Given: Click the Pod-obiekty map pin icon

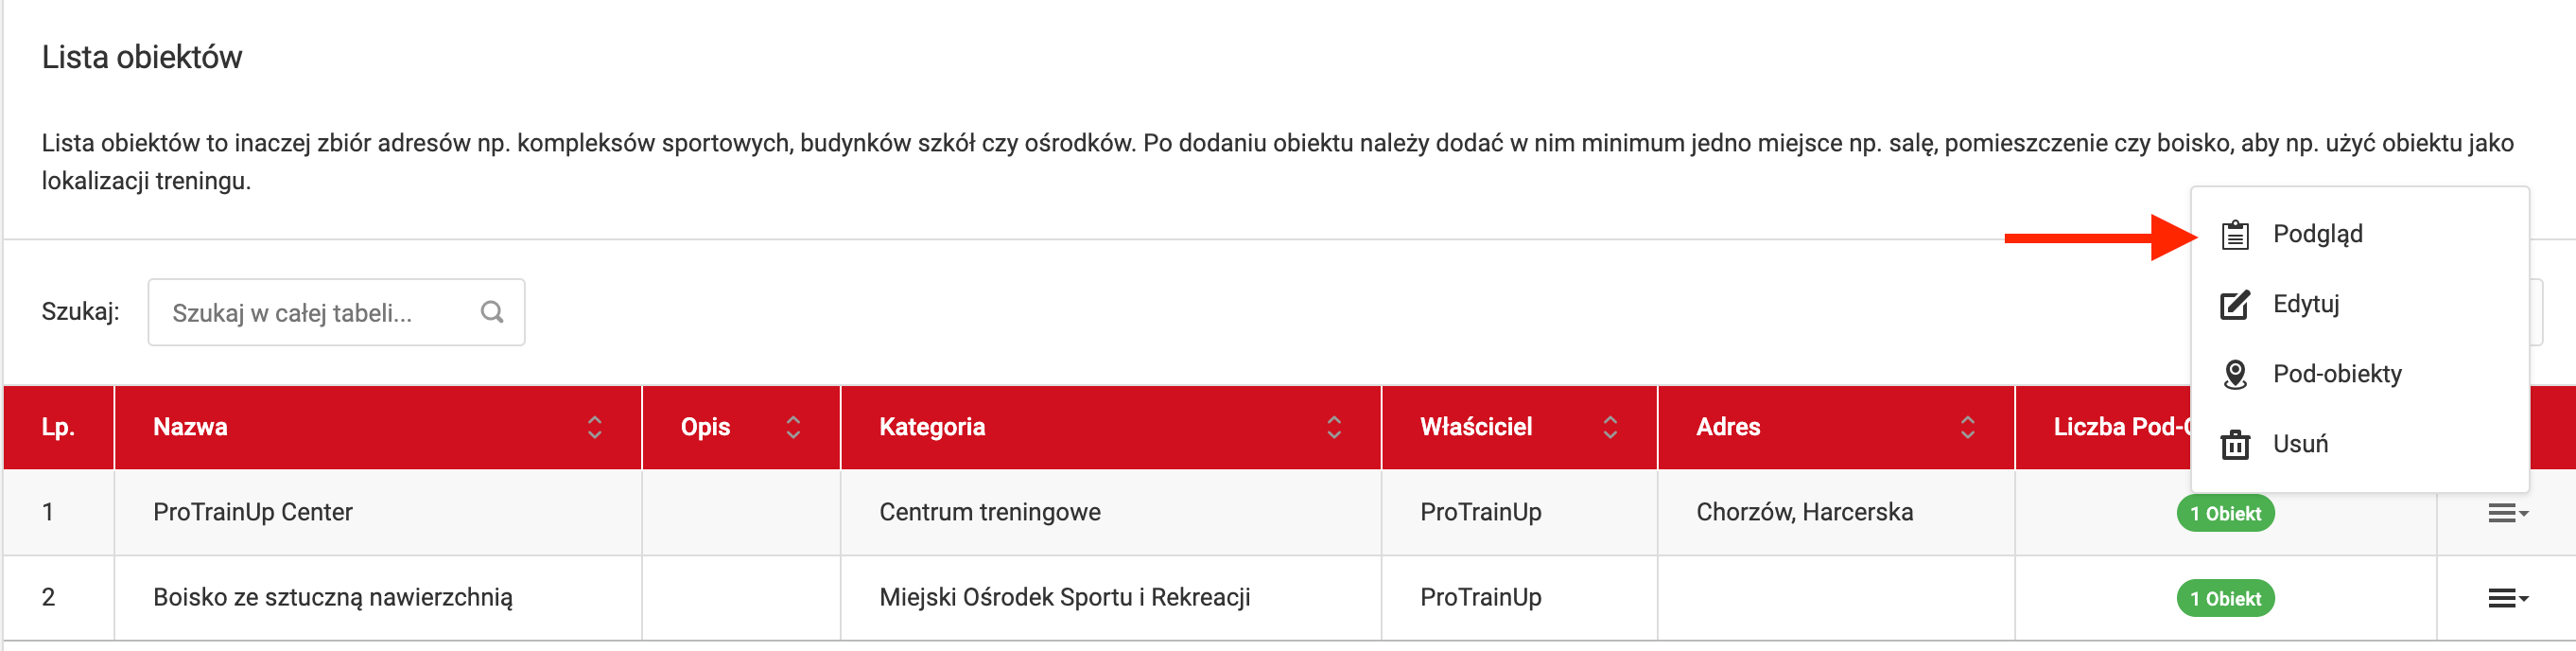Looking at the screenshot, I should pos(2235,374).
